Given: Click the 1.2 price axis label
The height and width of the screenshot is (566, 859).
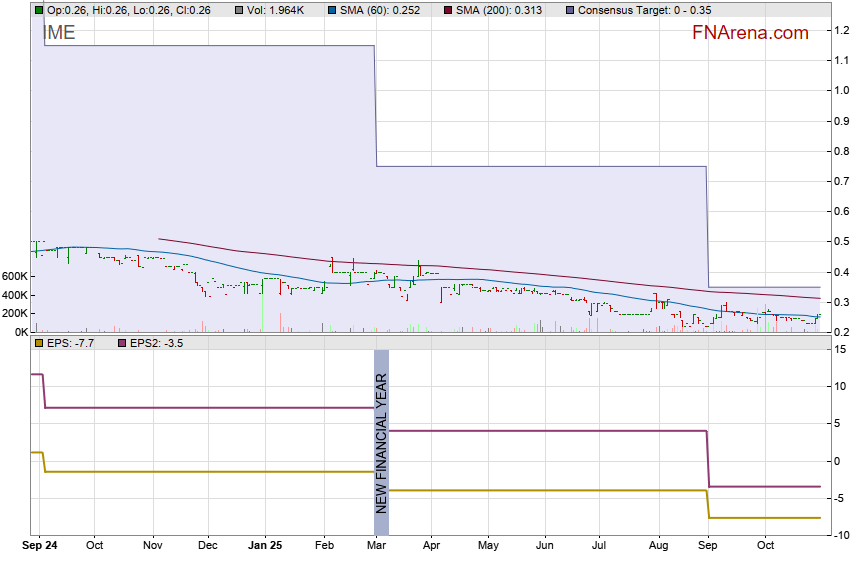Looking at the screenshot, I should click(842, 31).
